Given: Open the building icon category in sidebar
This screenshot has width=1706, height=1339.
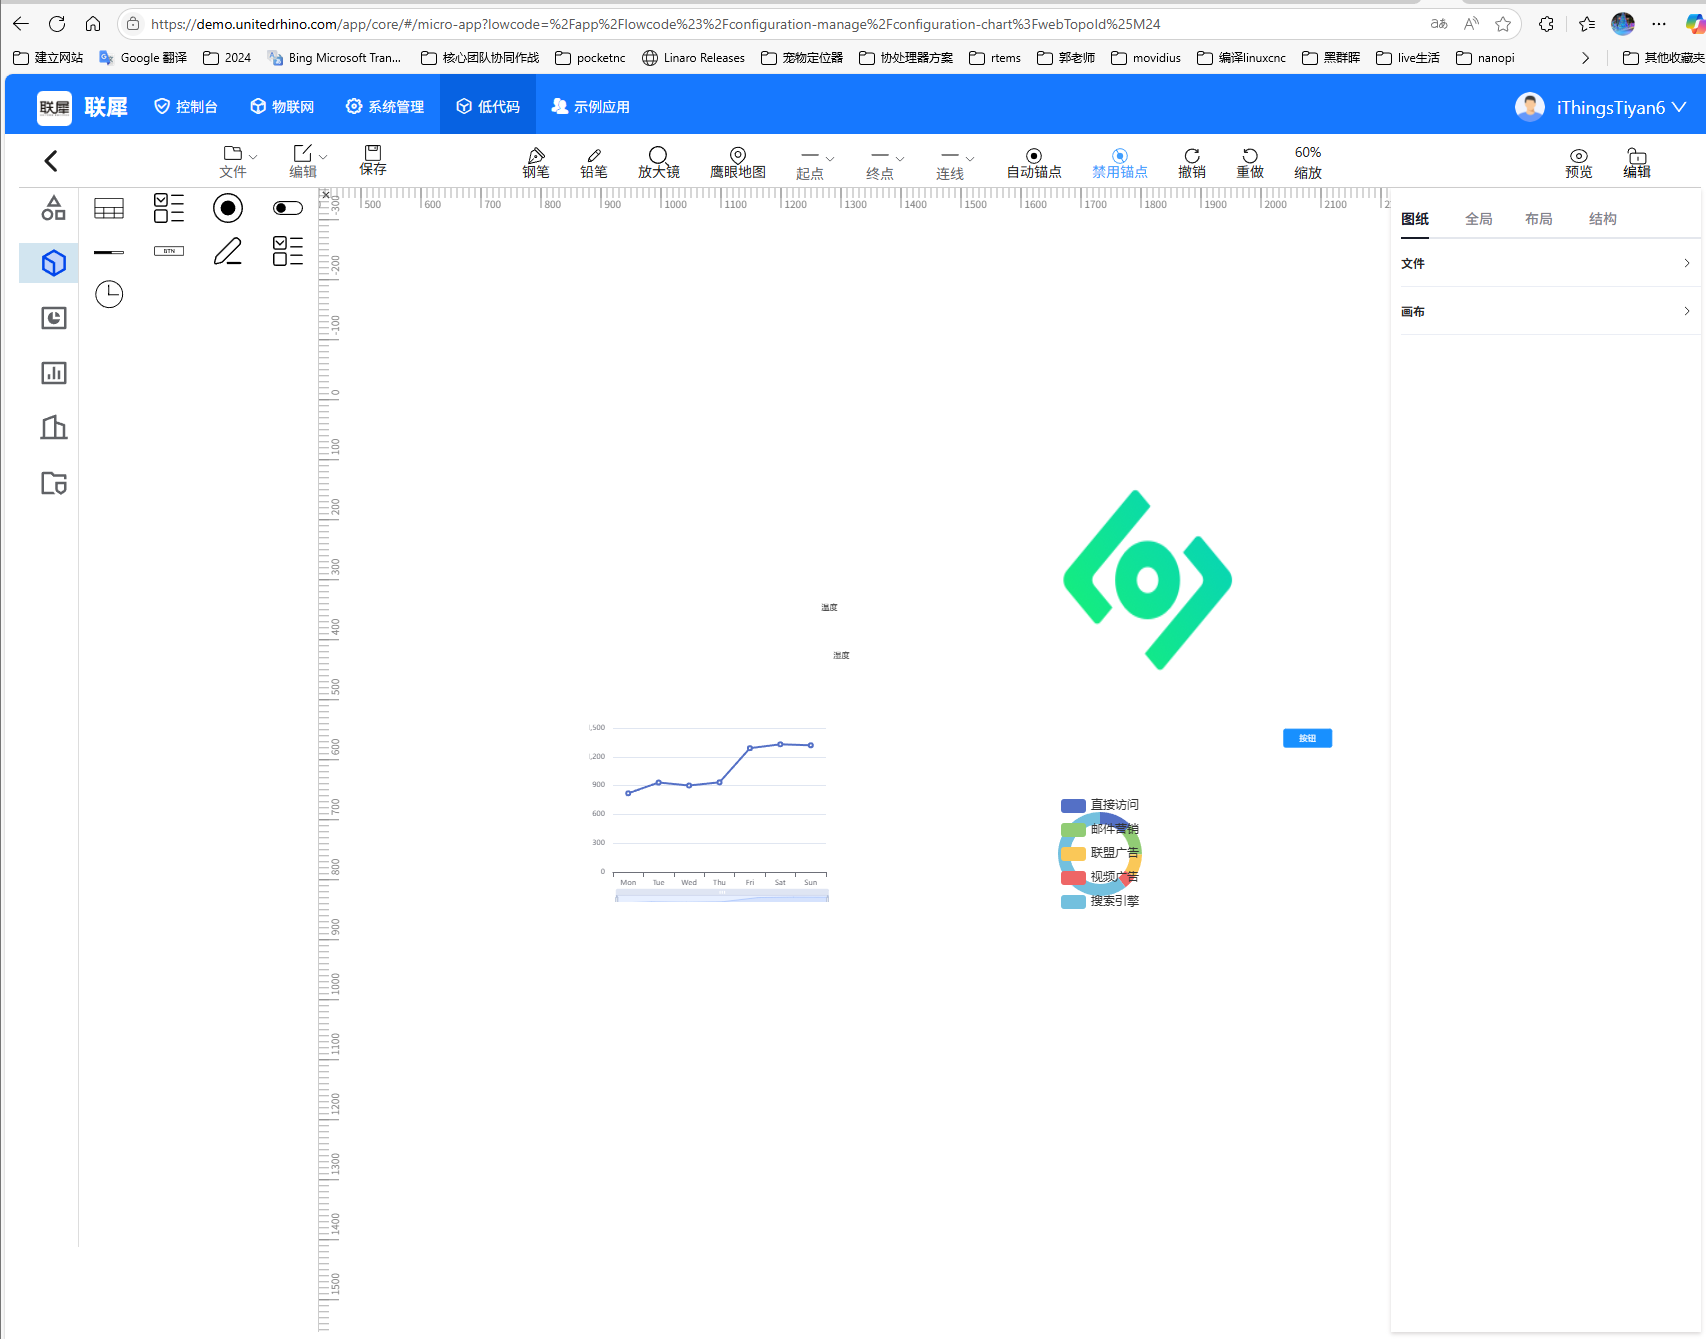Looking at the screenshot, I should tap(54, 428).
